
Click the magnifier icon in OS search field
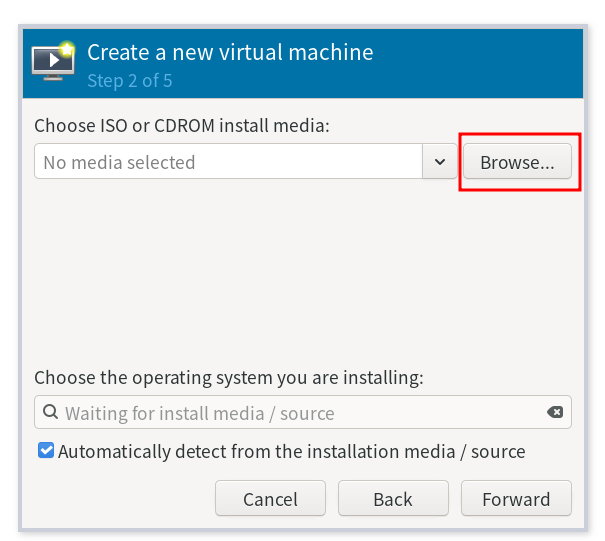coord(49,413)
